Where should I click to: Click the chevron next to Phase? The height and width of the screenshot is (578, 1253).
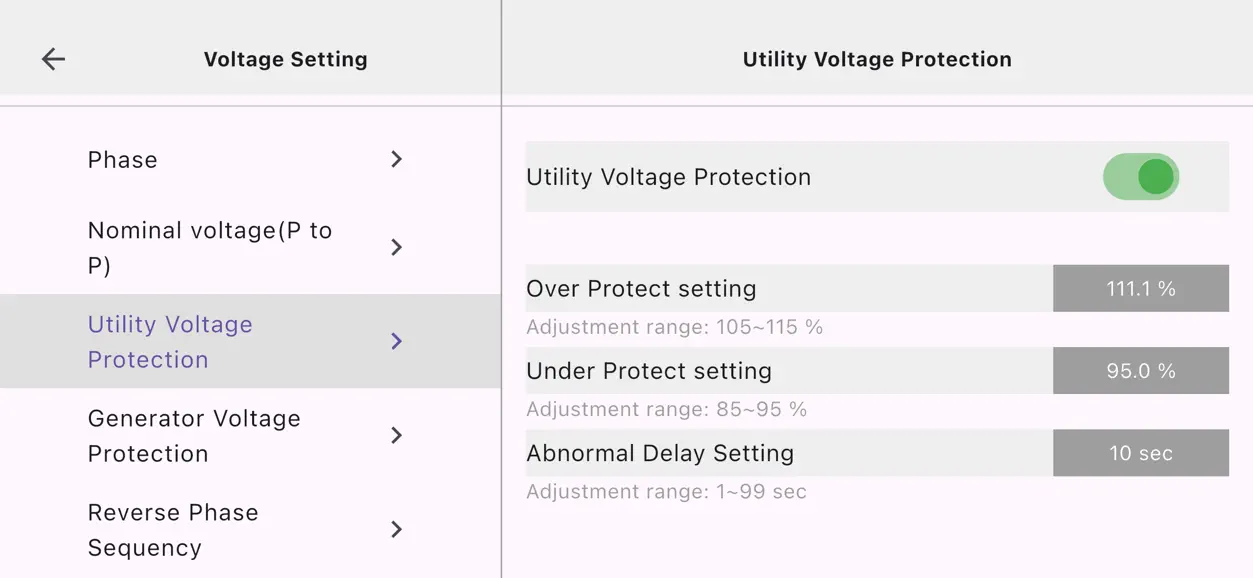pyautogui.click(x=397, y=159)
